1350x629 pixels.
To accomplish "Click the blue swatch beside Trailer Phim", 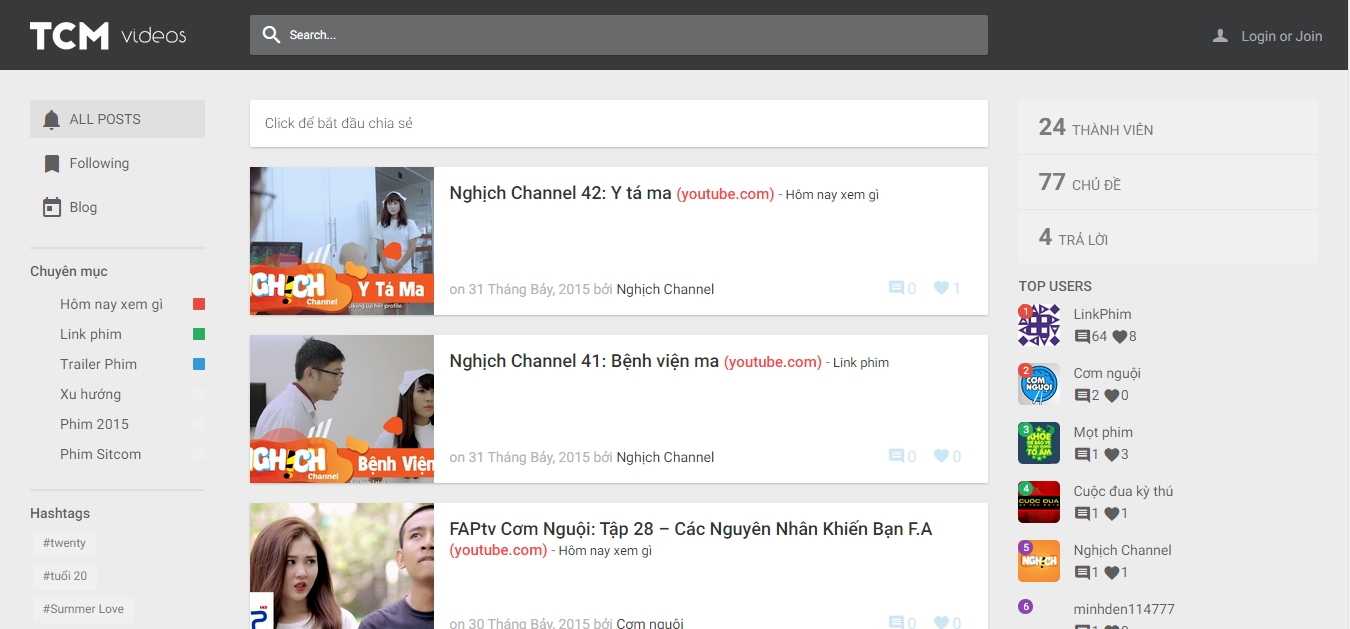I will click(x=199, y=364).
